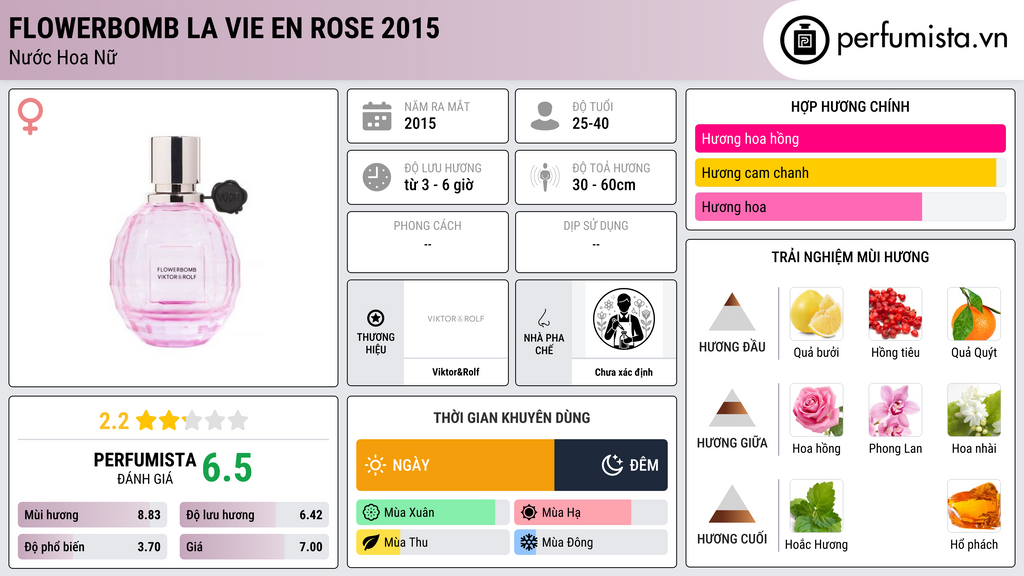Open the perfumista.vn site name link
The image size is (1024, 576).
922,38
